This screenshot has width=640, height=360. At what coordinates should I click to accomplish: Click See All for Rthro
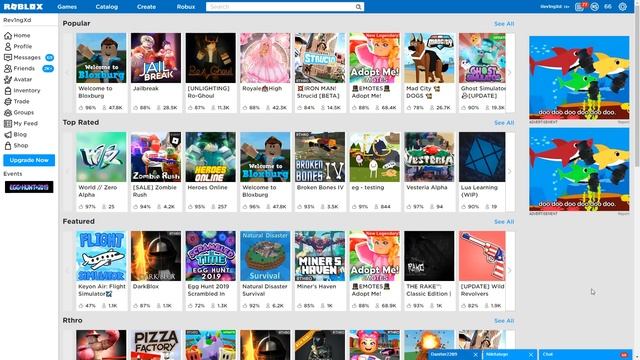tap(504, 321)
